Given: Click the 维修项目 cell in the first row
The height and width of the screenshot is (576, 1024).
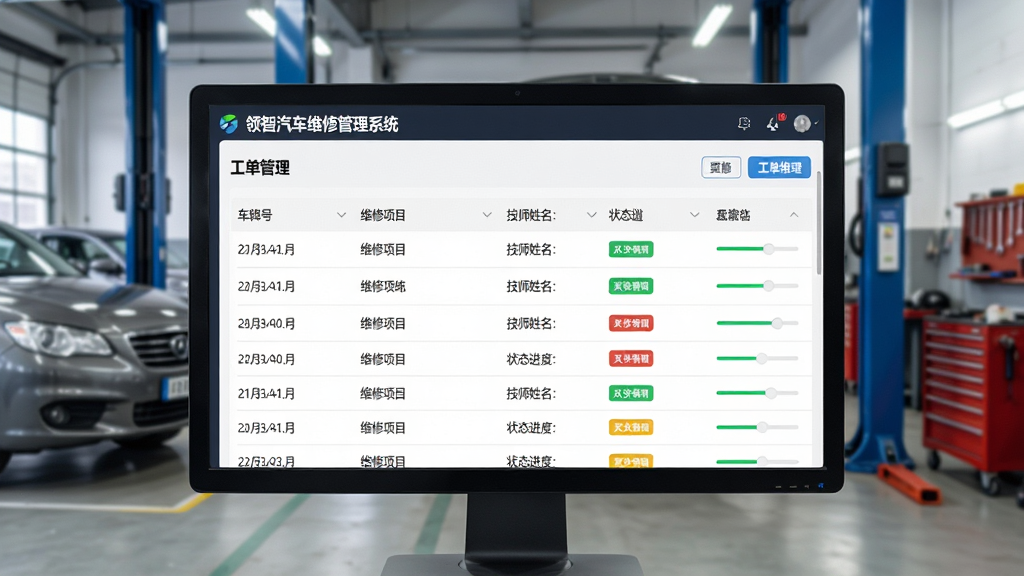Looking at the screenshot, I should coord(383,249).
